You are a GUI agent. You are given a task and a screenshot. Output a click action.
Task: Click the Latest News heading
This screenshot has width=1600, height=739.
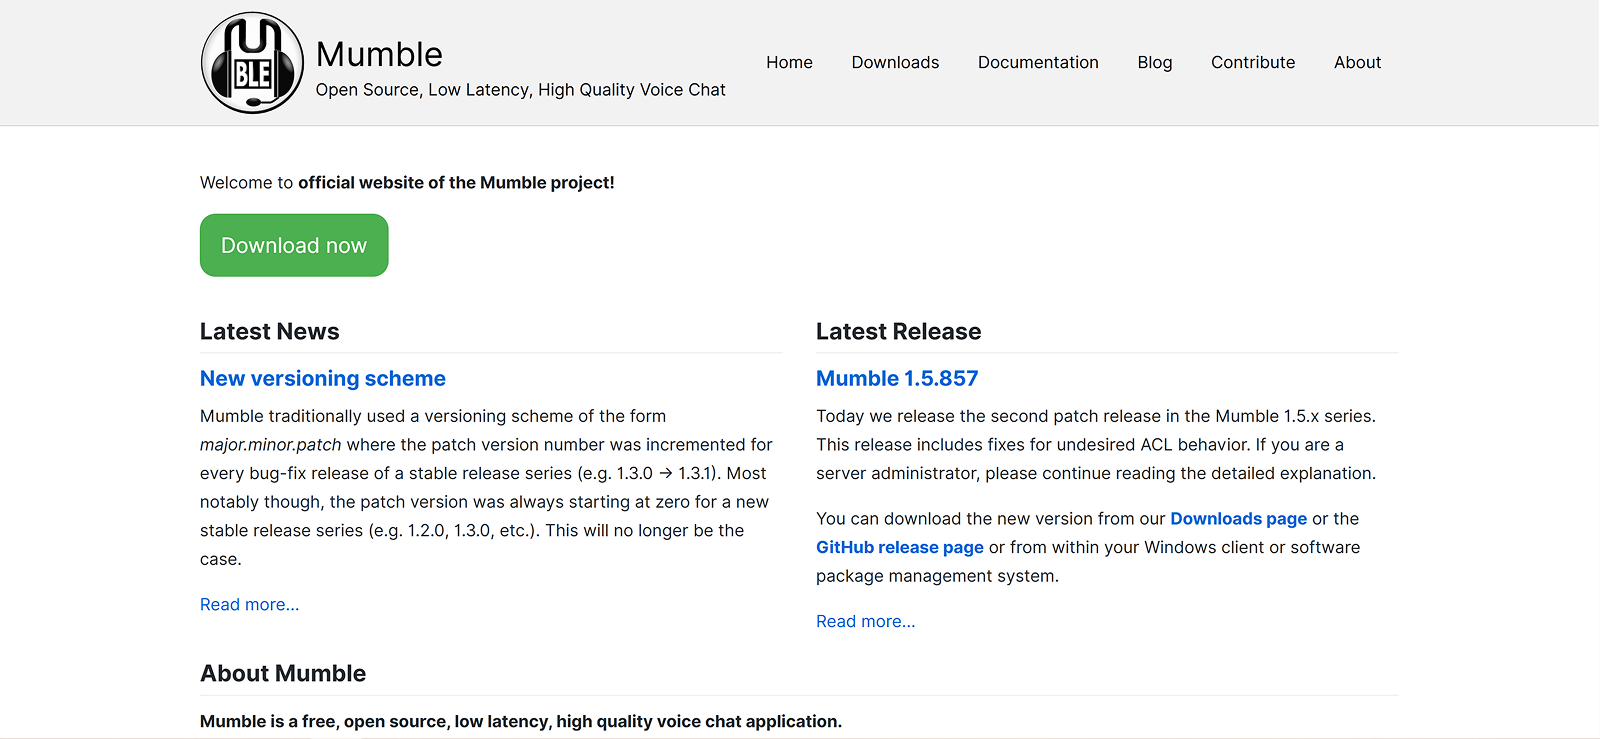(269, 331)
